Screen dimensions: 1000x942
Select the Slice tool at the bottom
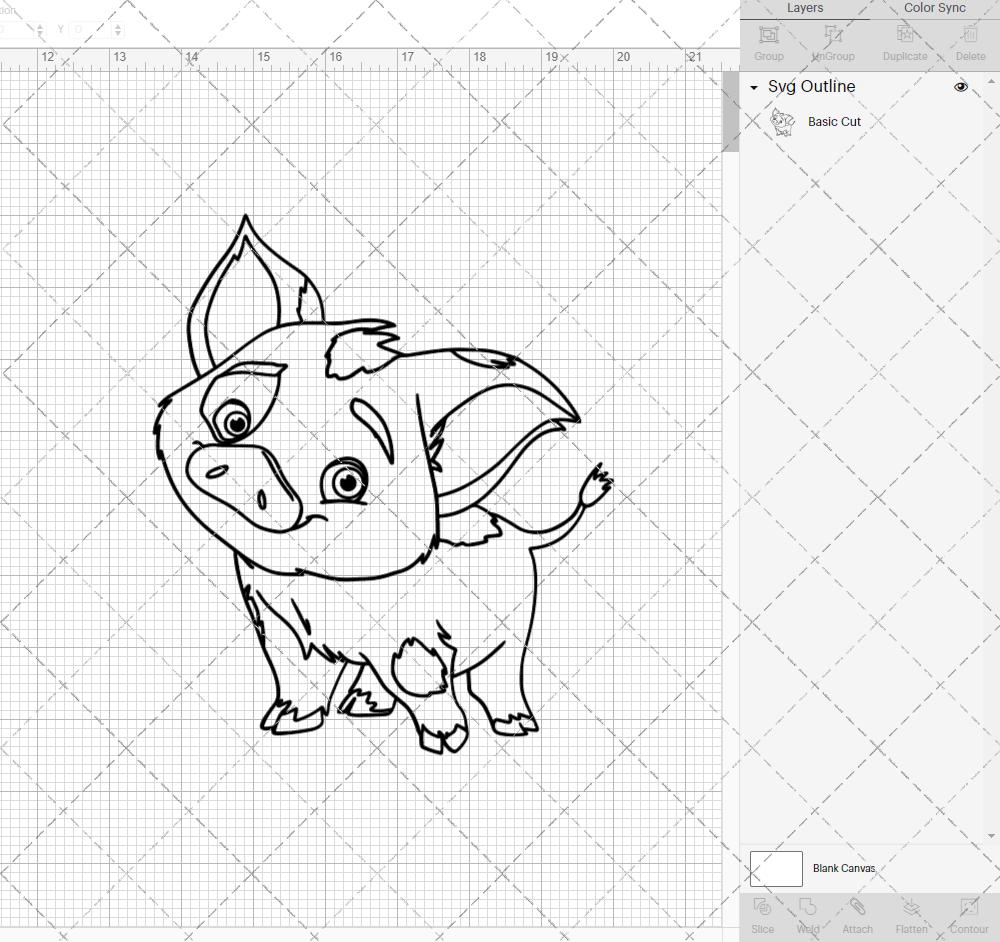[x=762, y=915]
